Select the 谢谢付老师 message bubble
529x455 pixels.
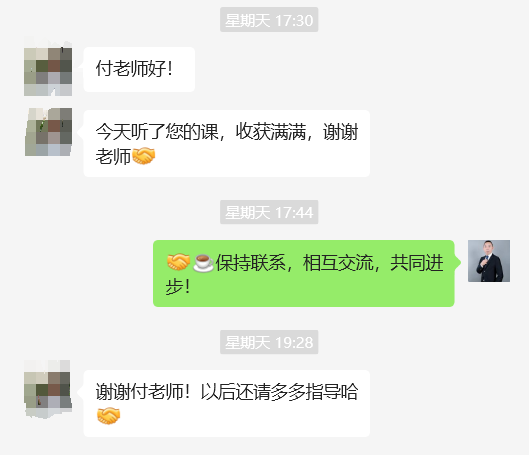(x=227, y=403)
